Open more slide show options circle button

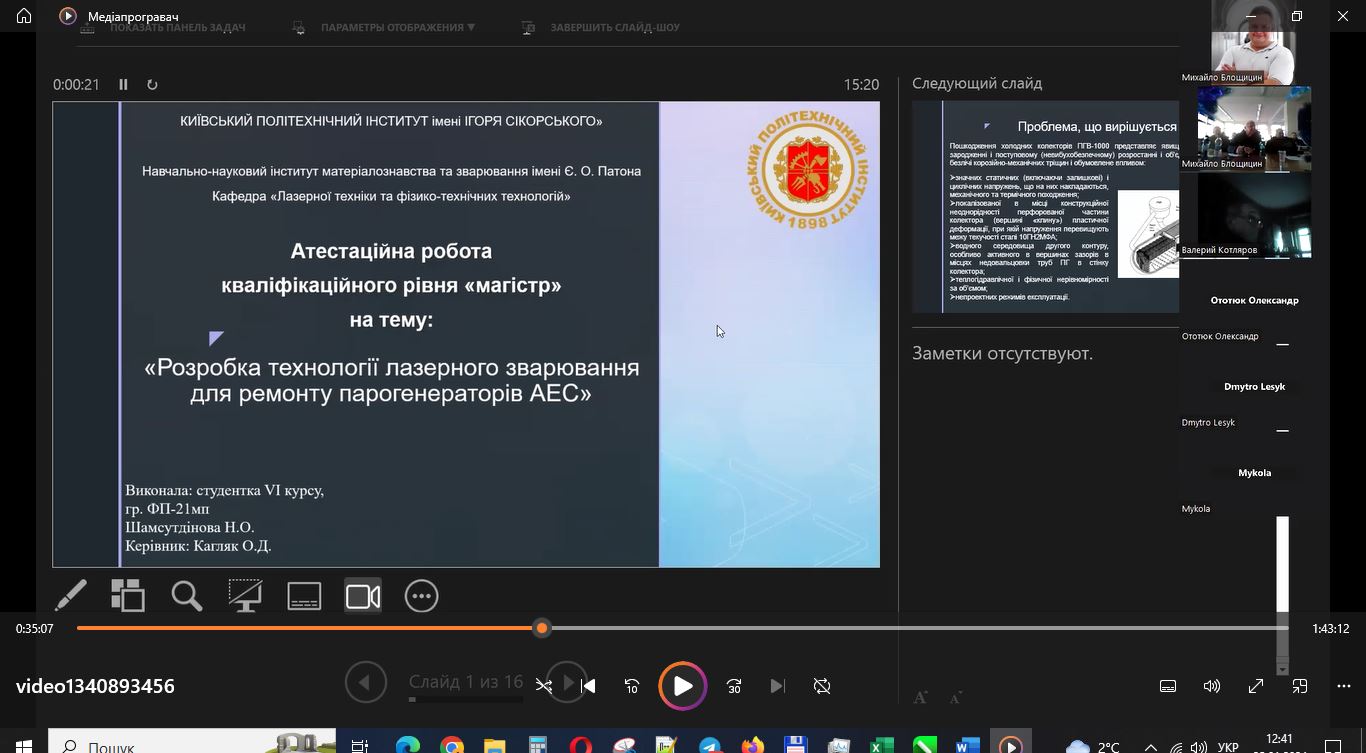coord(421,596)
